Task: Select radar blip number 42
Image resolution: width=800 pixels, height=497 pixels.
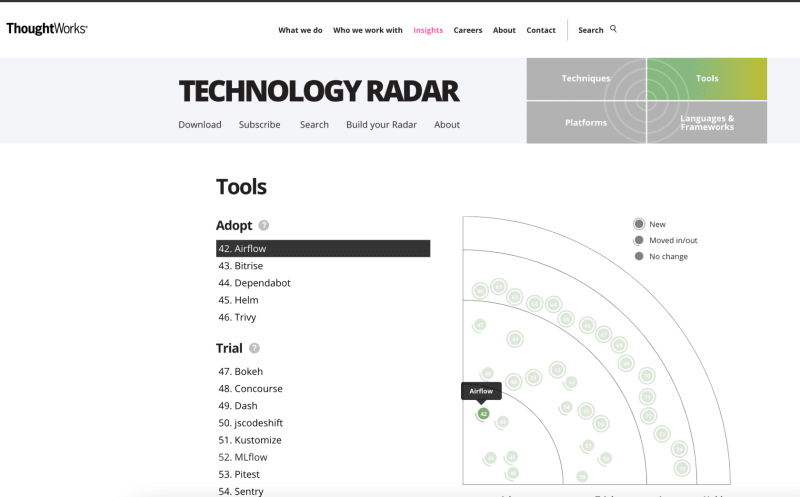Action: tap(484, 414)
